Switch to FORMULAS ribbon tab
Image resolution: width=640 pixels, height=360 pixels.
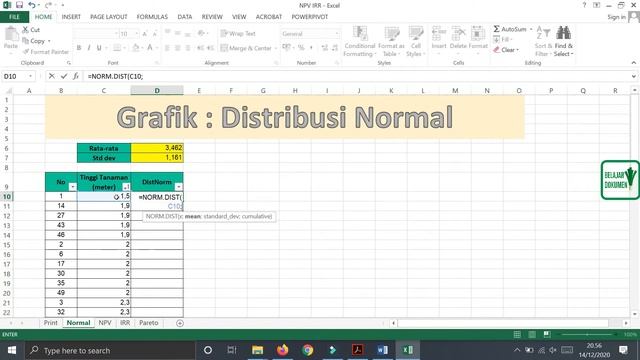click(152, 17)
